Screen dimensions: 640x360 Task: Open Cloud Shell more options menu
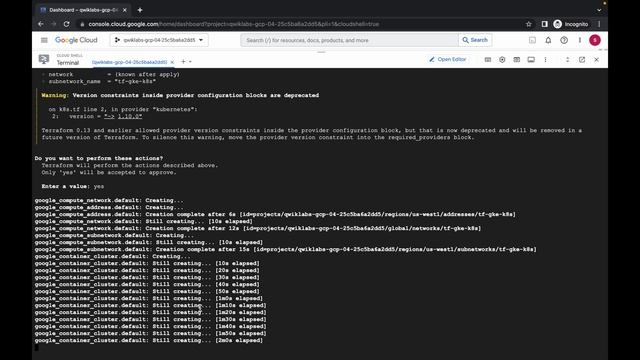point(545,60)
